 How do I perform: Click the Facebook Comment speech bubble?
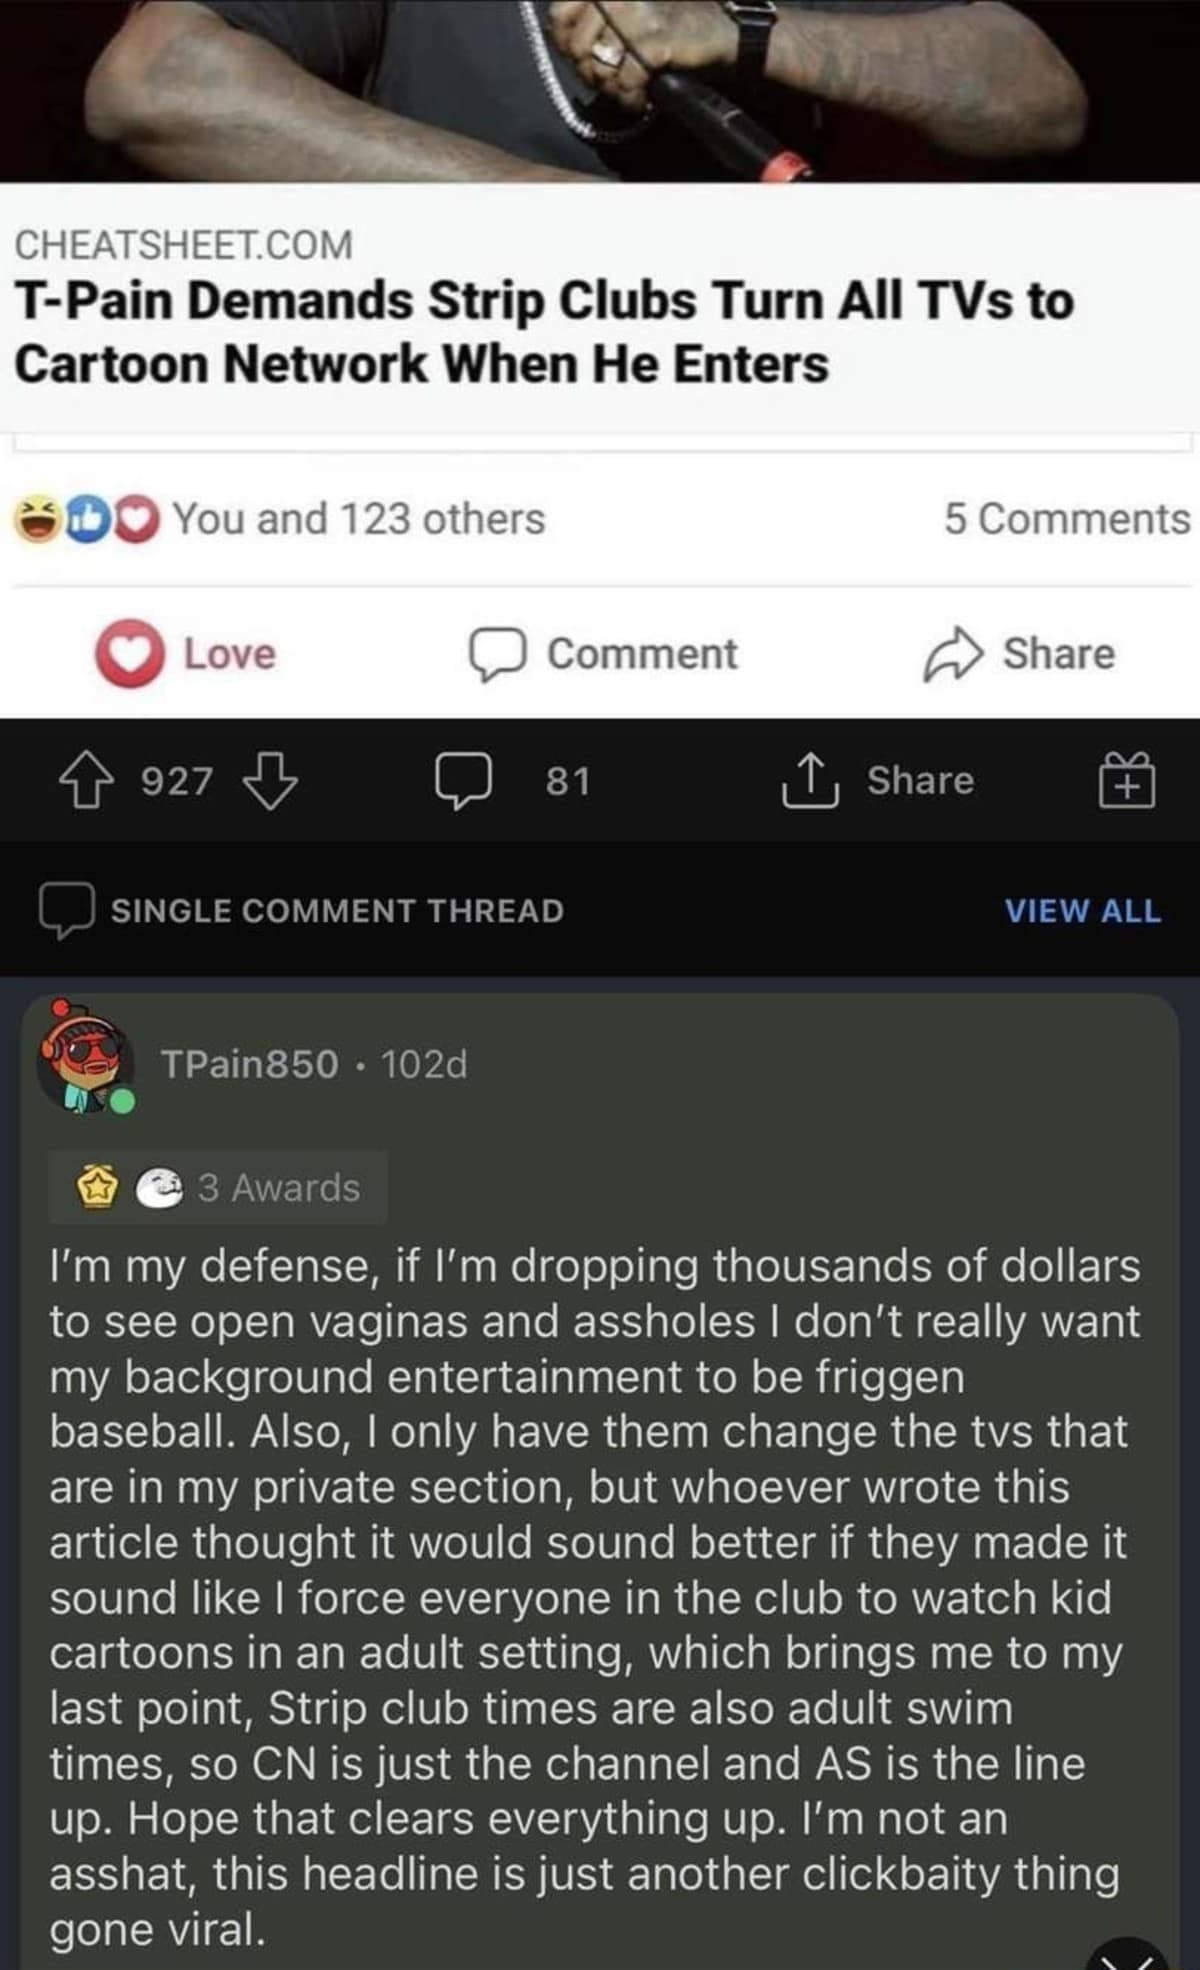tap(497, 655)
